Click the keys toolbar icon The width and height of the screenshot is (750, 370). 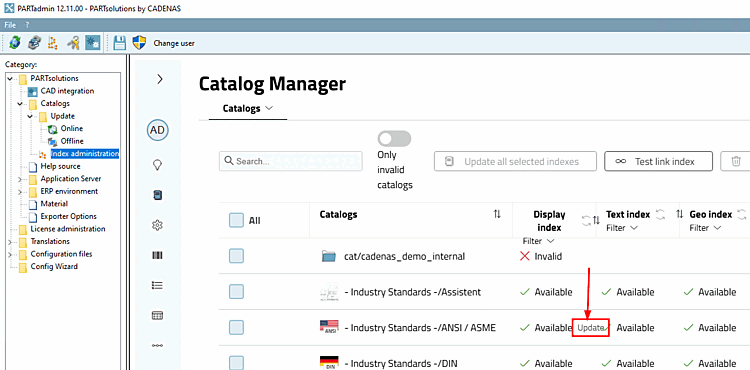73,43
